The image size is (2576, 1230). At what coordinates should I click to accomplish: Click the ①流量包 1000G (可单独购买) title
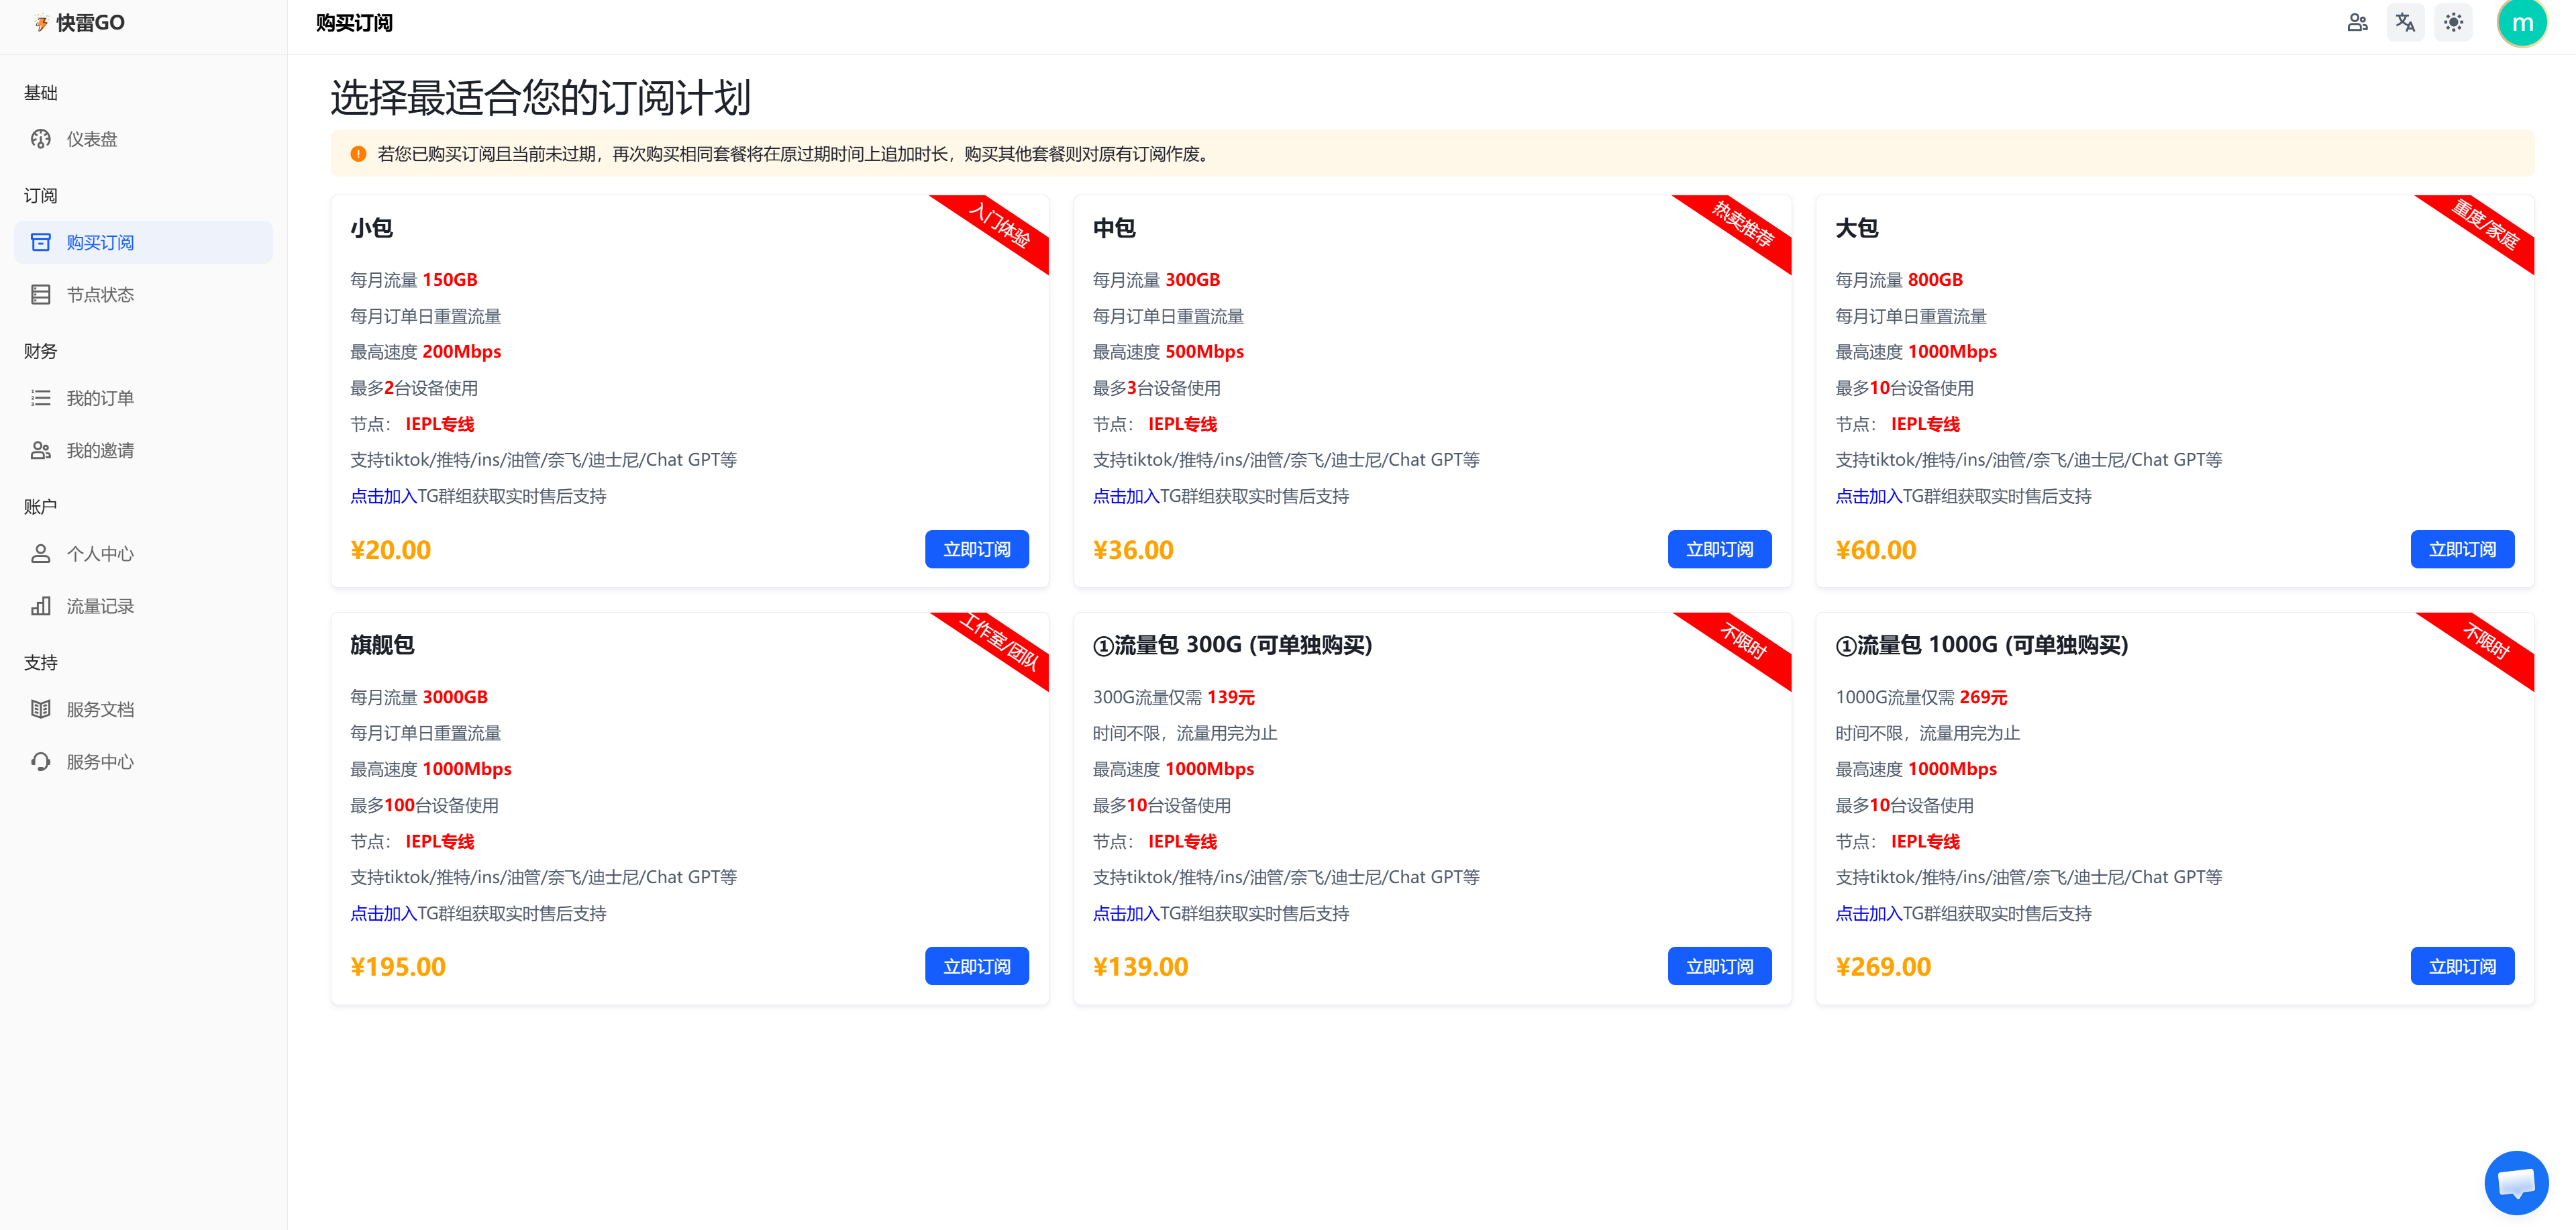coord(1982,645)
